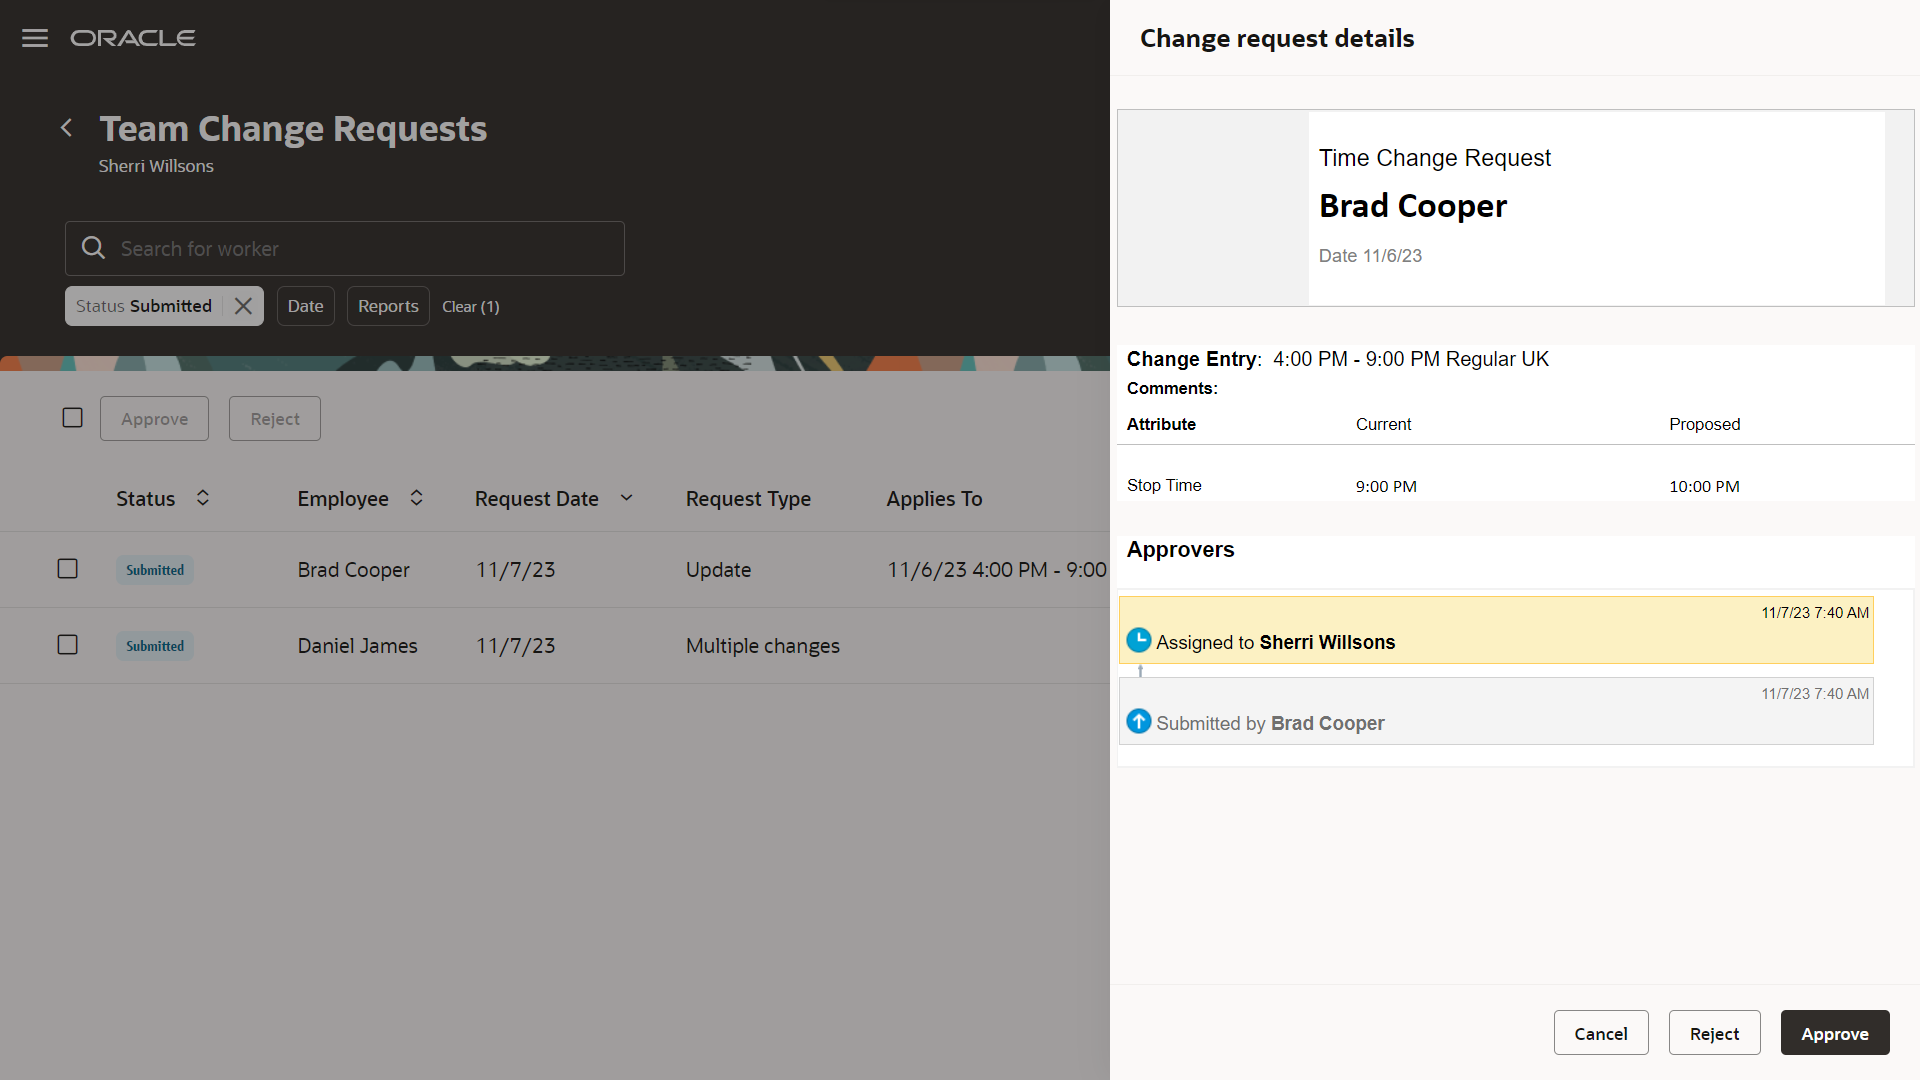The height and width of the screenshot is (1080, 1920).
Task: Click the 11/6/23 4:00 PM Applies To cell
Action: (x=997, y=569)
